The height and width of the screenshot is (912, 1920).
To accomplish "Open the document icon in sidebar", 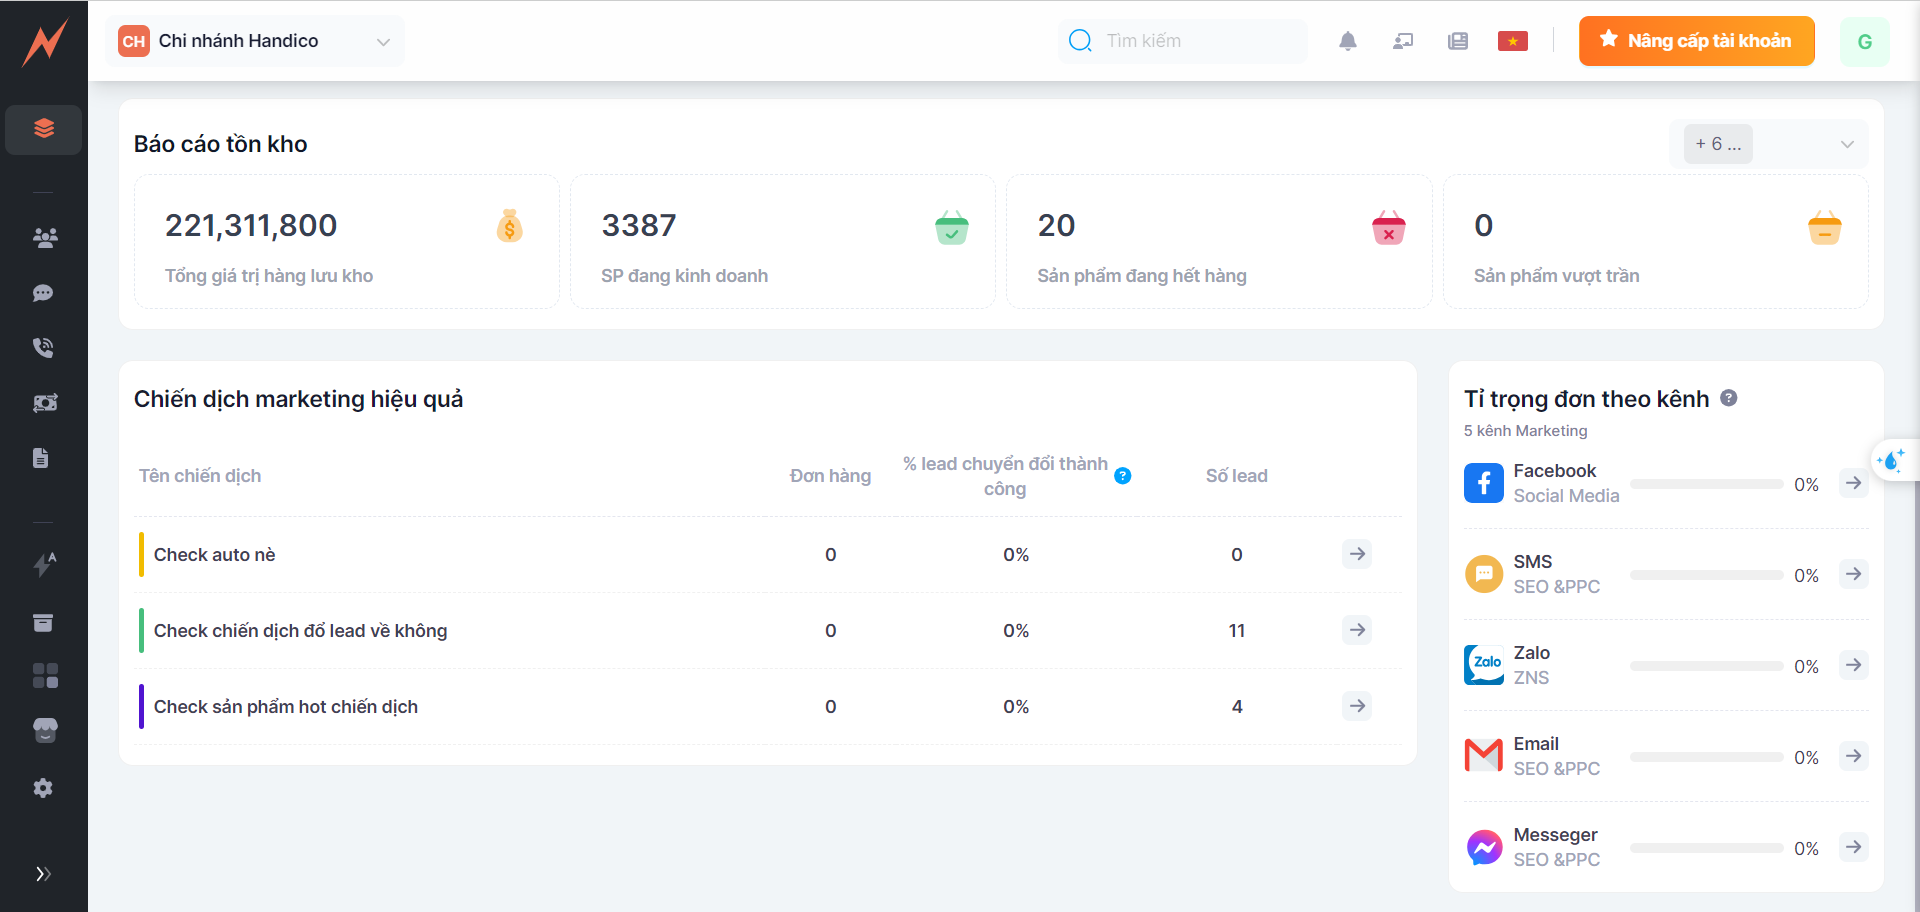I will (41, 458).
